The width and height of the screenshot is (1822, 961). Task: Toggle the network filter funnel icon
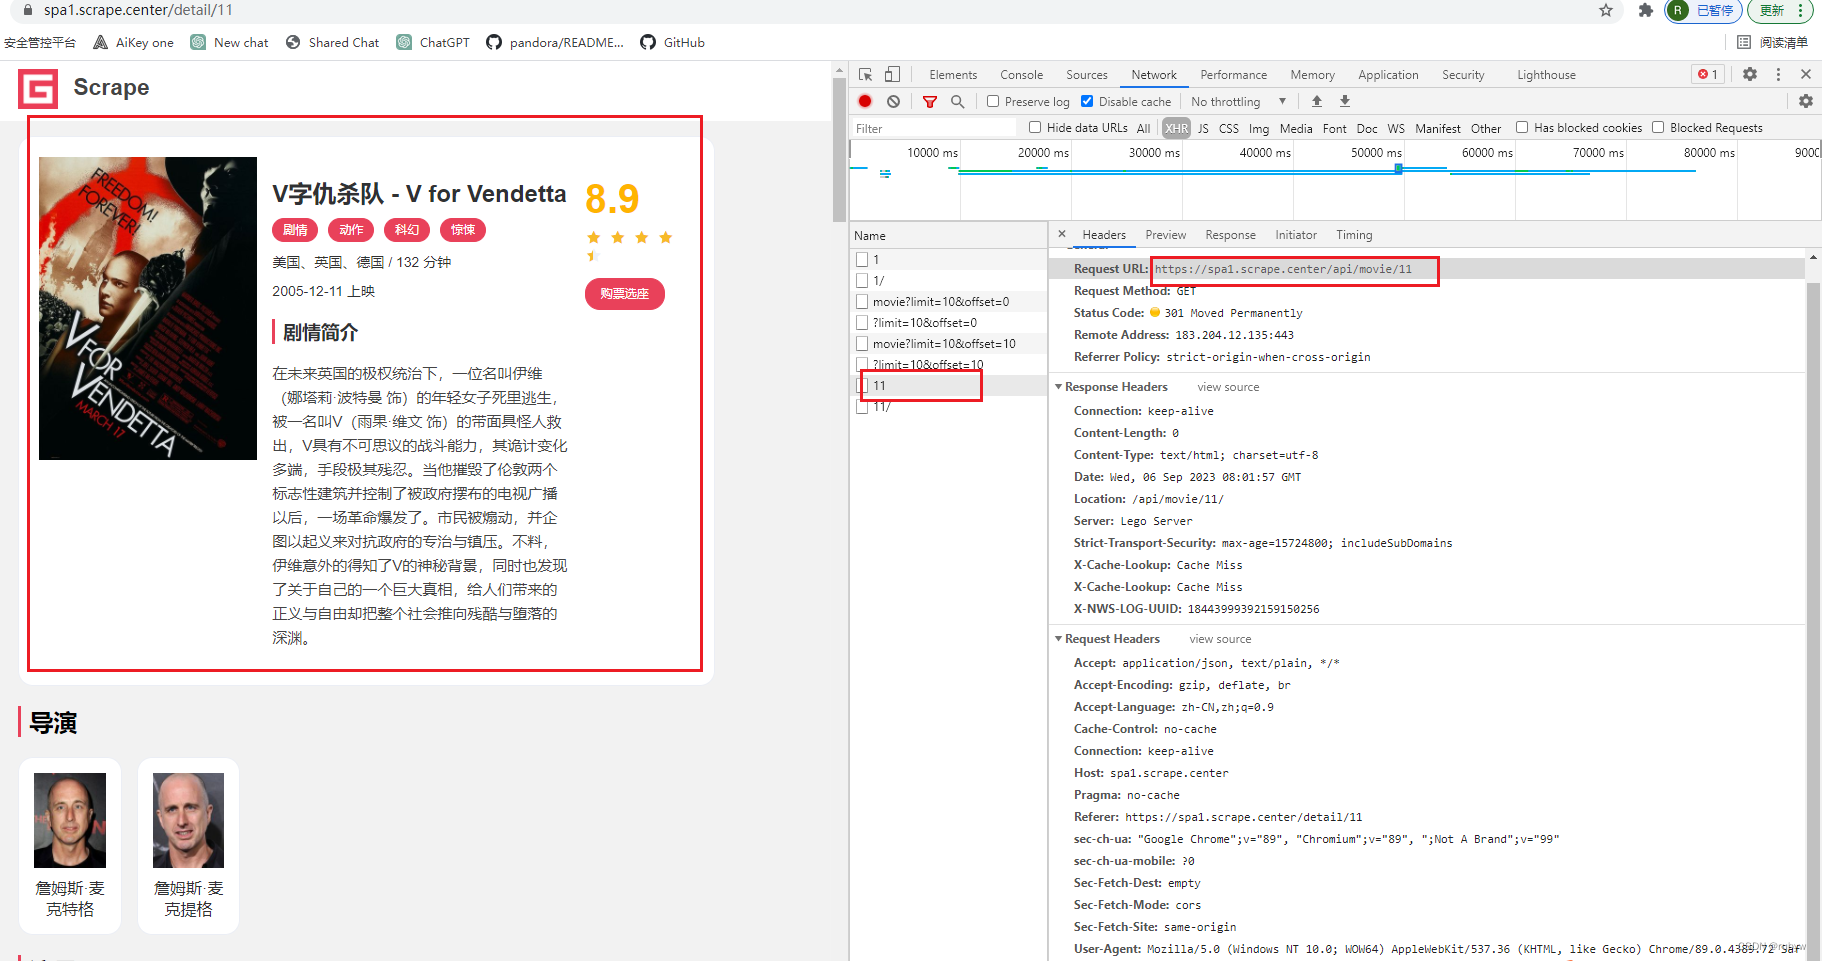pyautogui.click(x=930, y=101)
